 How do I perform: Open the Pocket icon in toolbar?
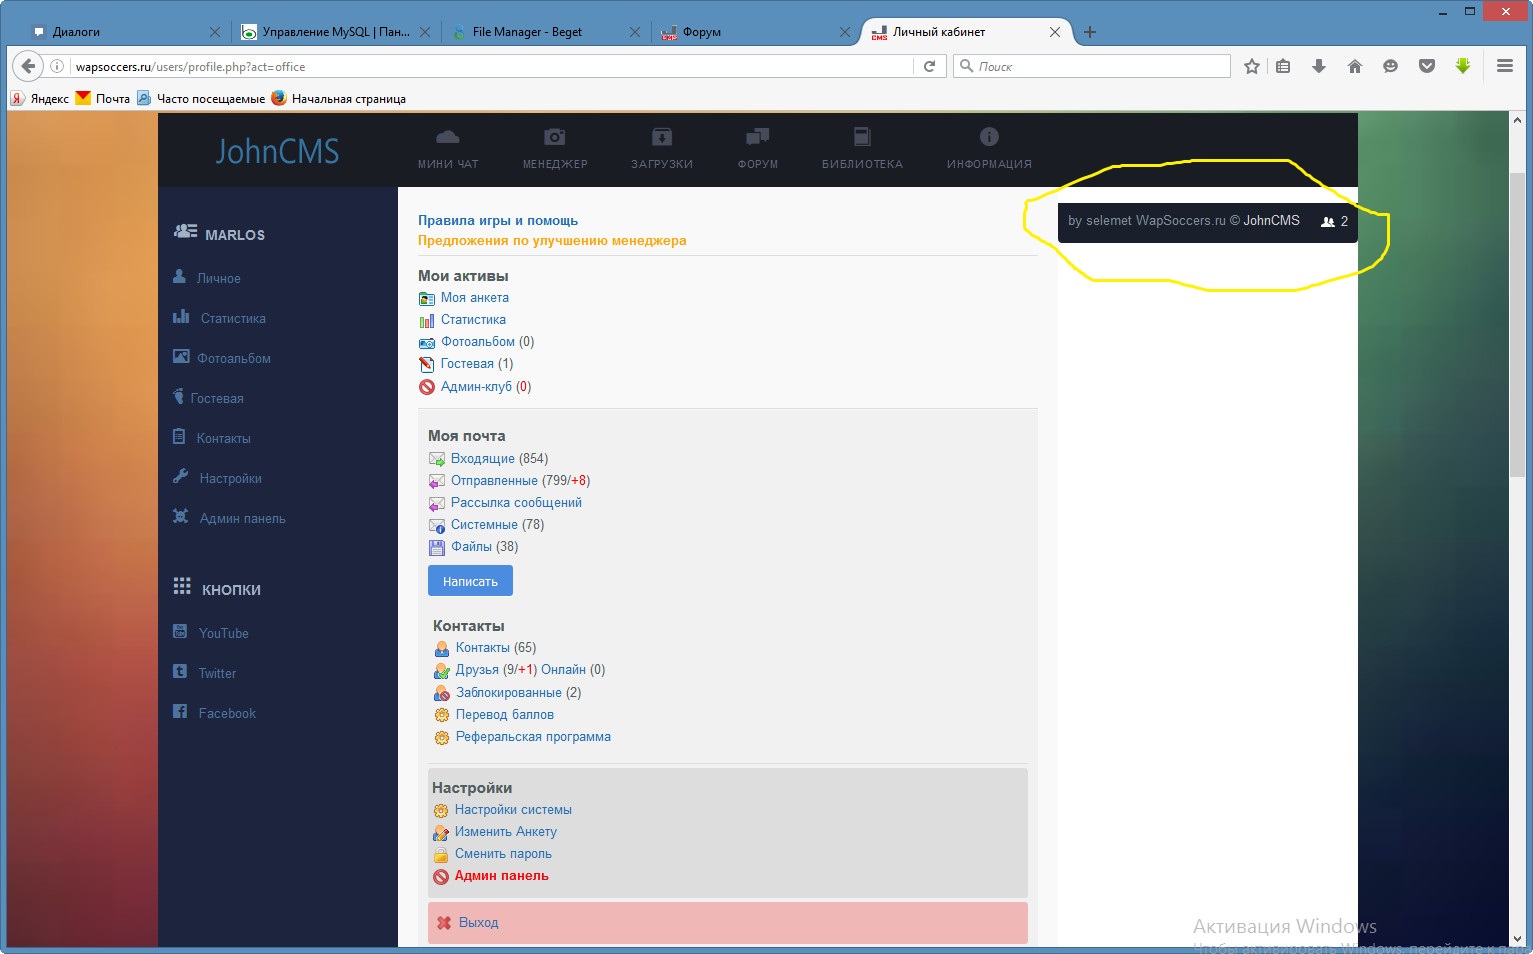[x=1427, y=66]
